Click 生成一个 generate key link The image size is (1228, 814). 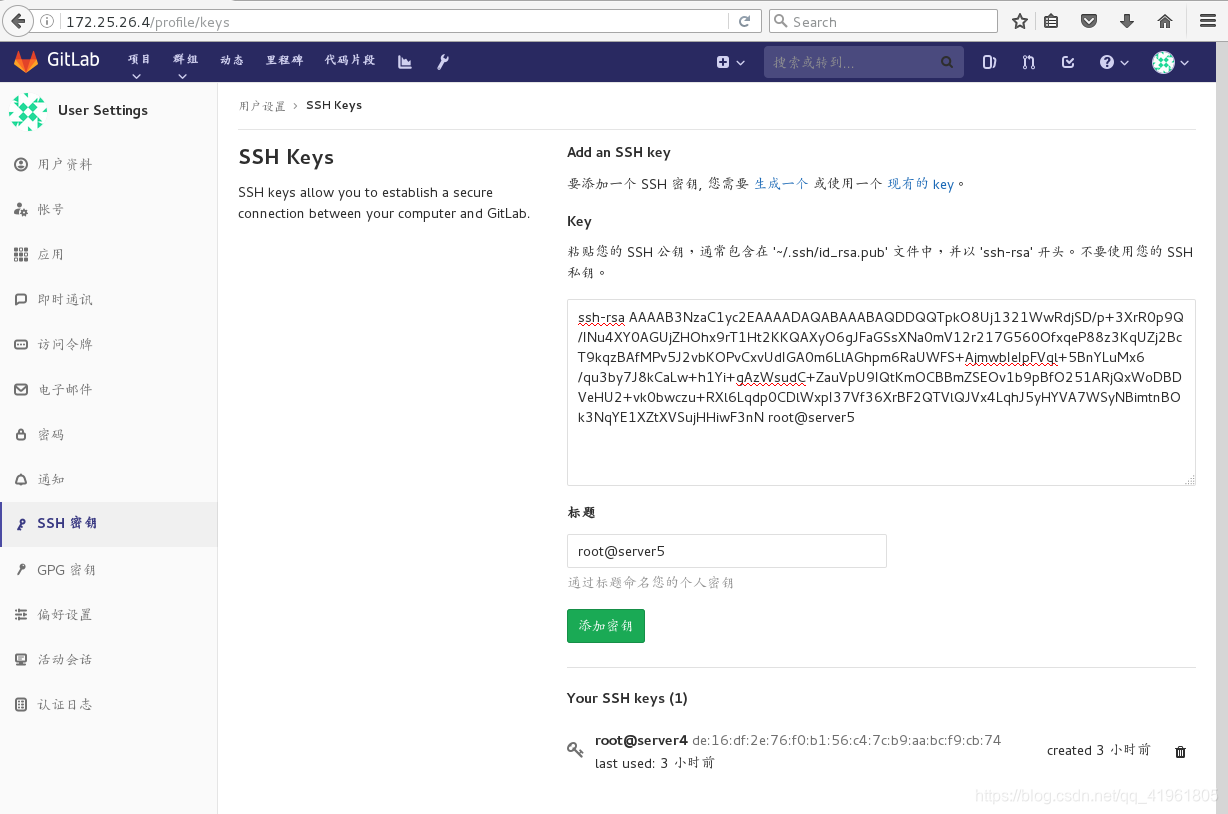(781, 184)
